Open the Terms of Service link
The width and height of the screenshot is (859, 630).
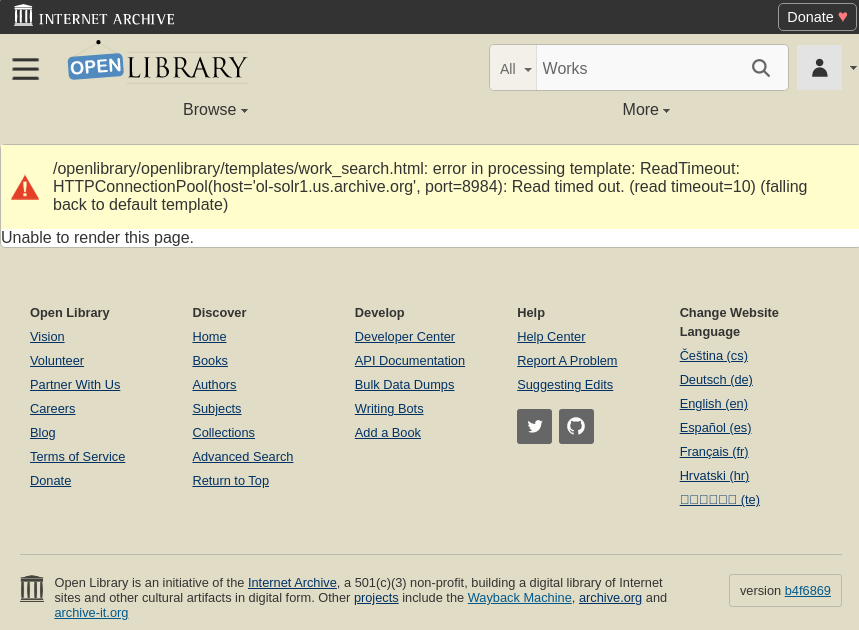(77, 457)
